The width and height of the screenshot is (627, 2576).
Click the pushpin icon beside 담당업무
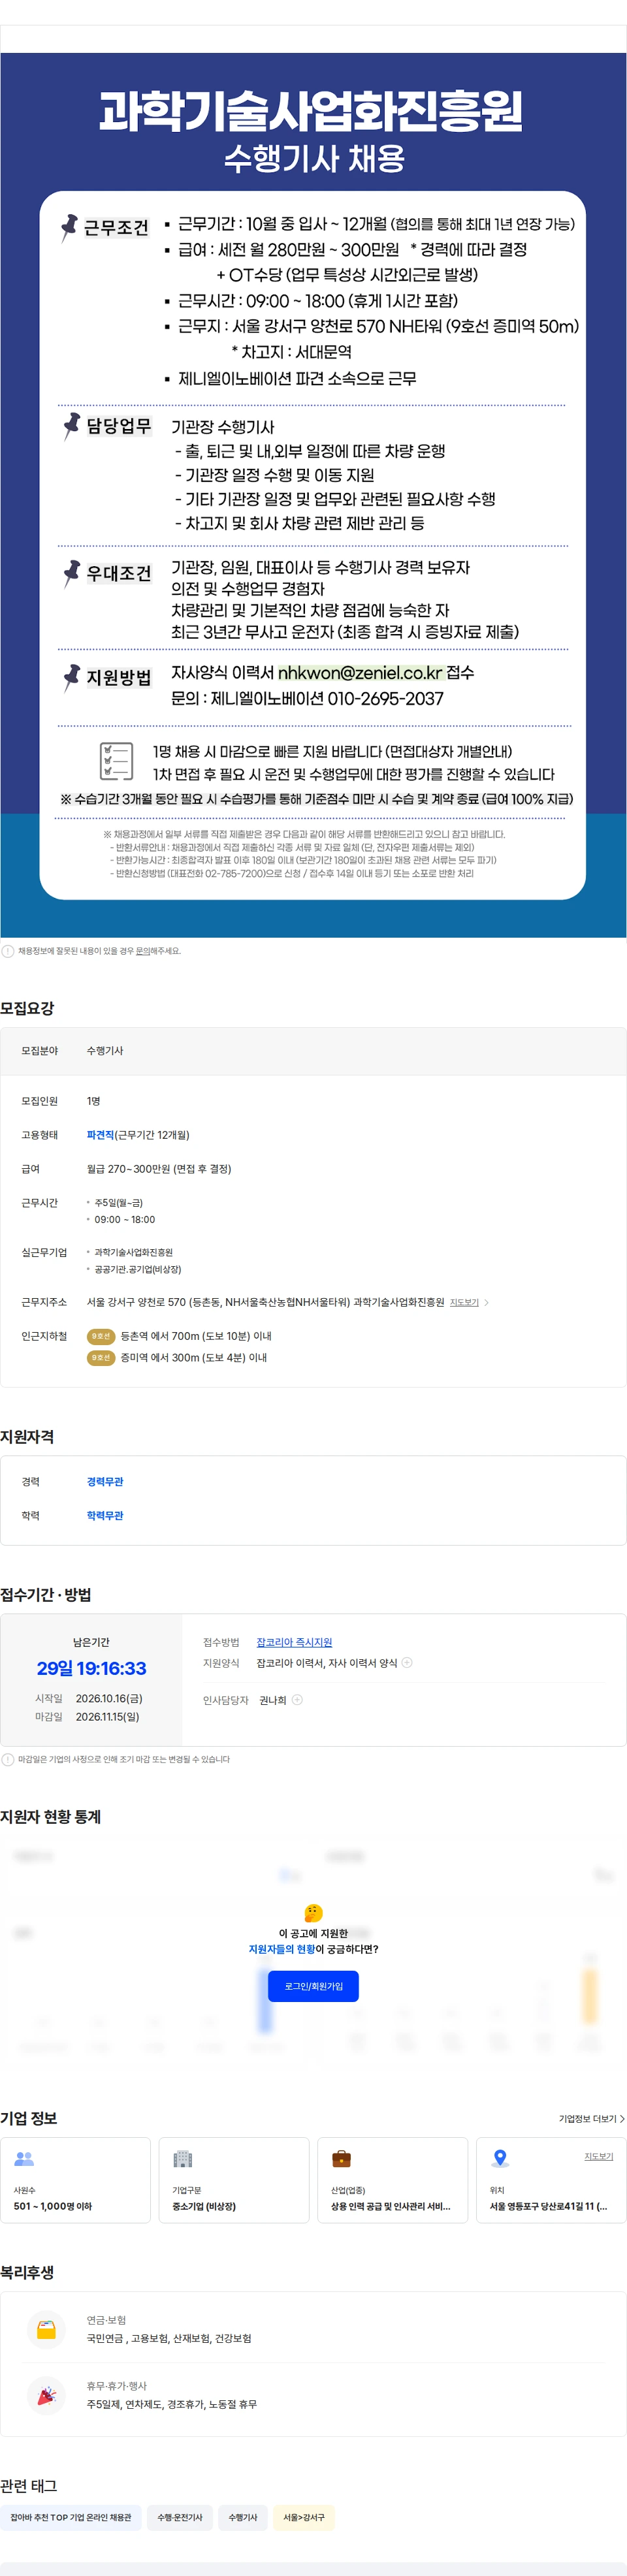[71, 427]
